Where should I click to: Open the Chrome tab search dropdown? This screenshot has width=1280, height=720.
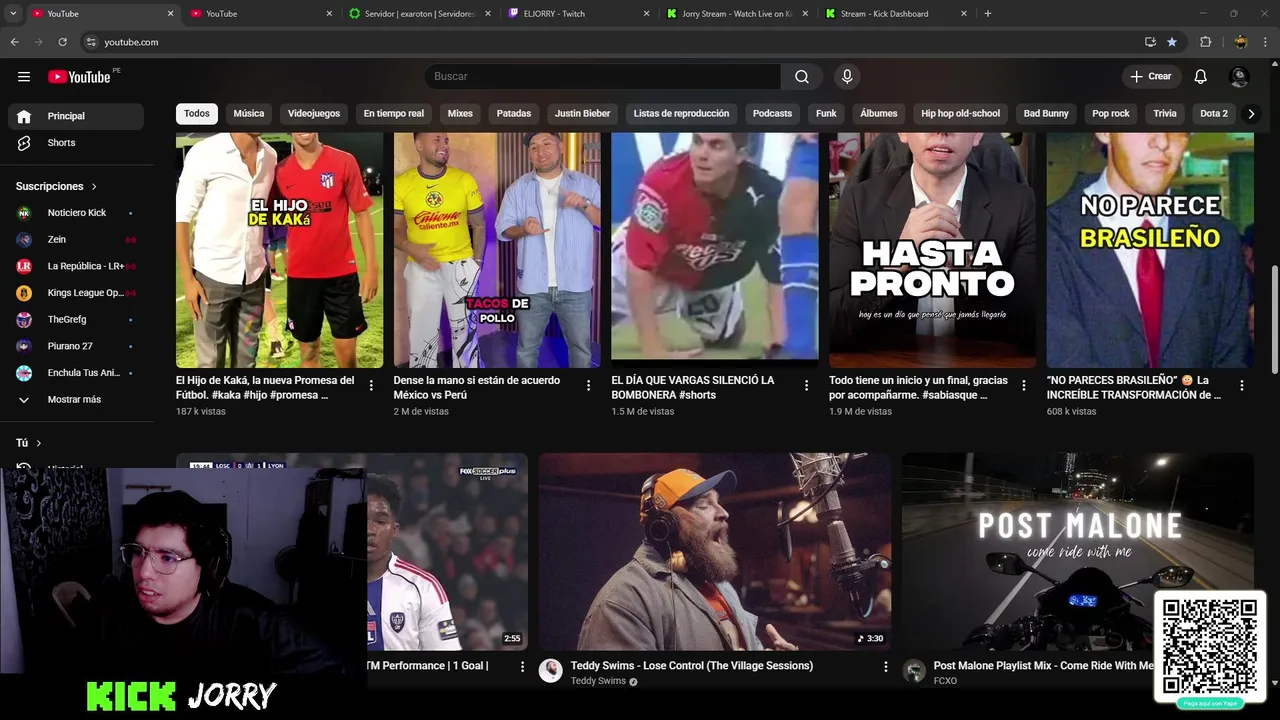click(x=13, y=14)
